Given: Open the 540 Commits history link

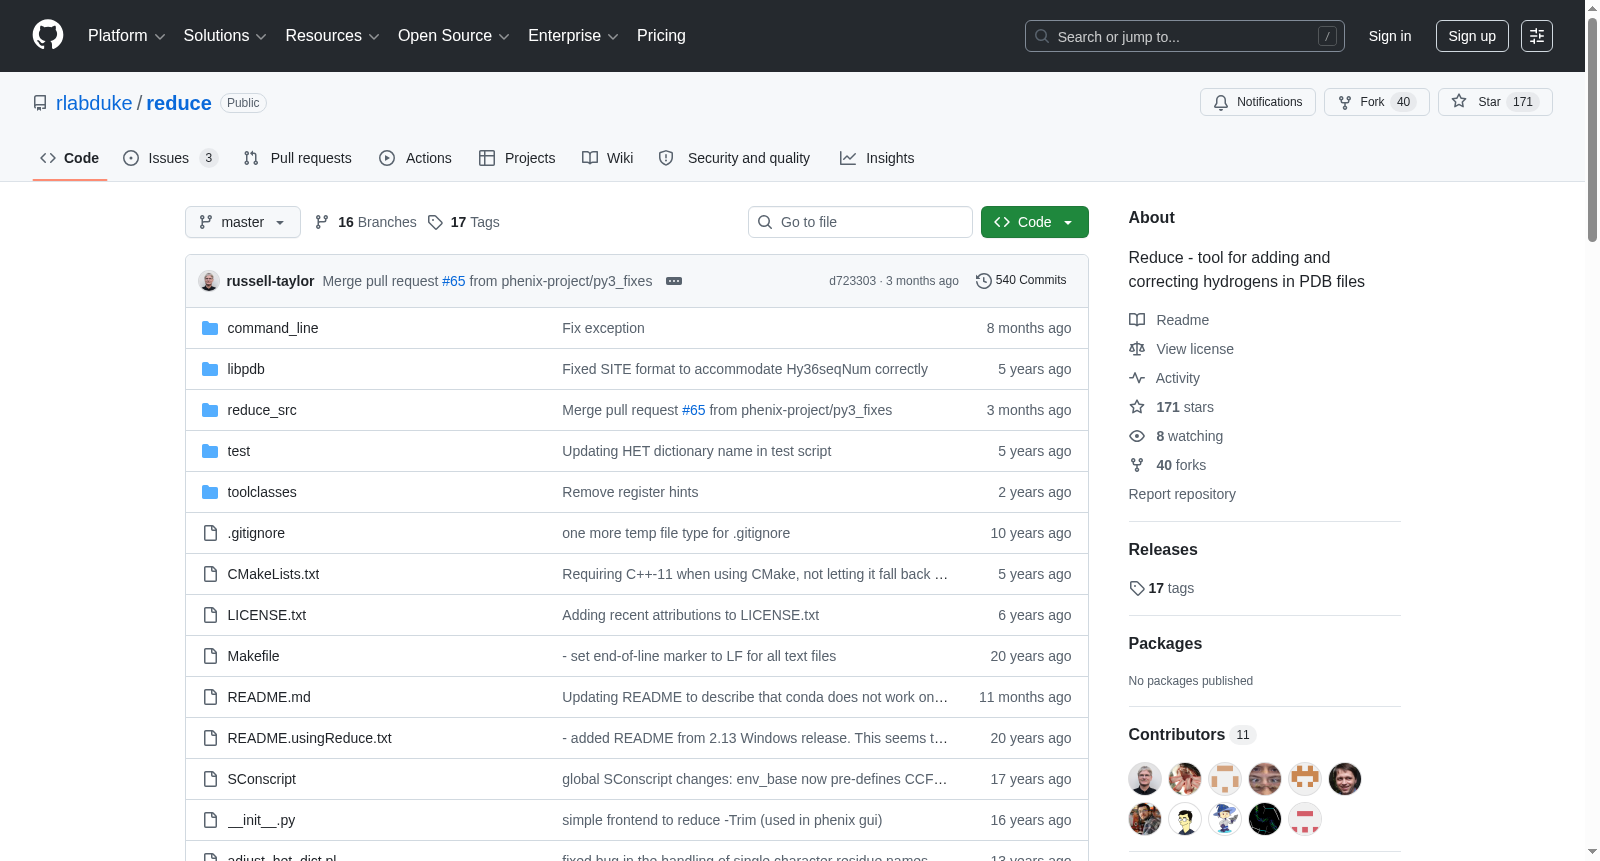Looking at the screenshot, I should [x=1021, y=281].
